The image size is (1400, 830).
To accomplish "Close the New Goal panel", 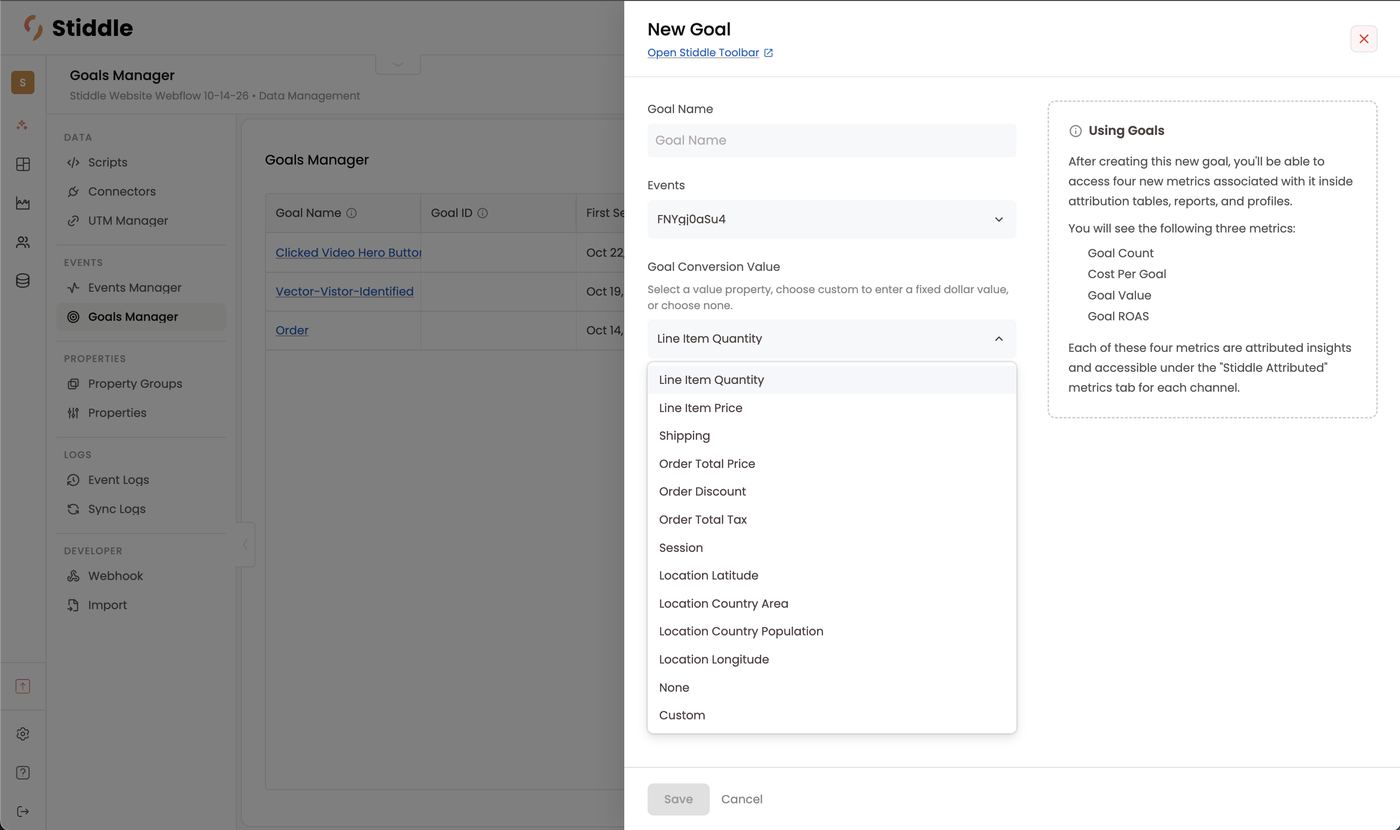I will pyautogui.click(x=1364, y=39).
